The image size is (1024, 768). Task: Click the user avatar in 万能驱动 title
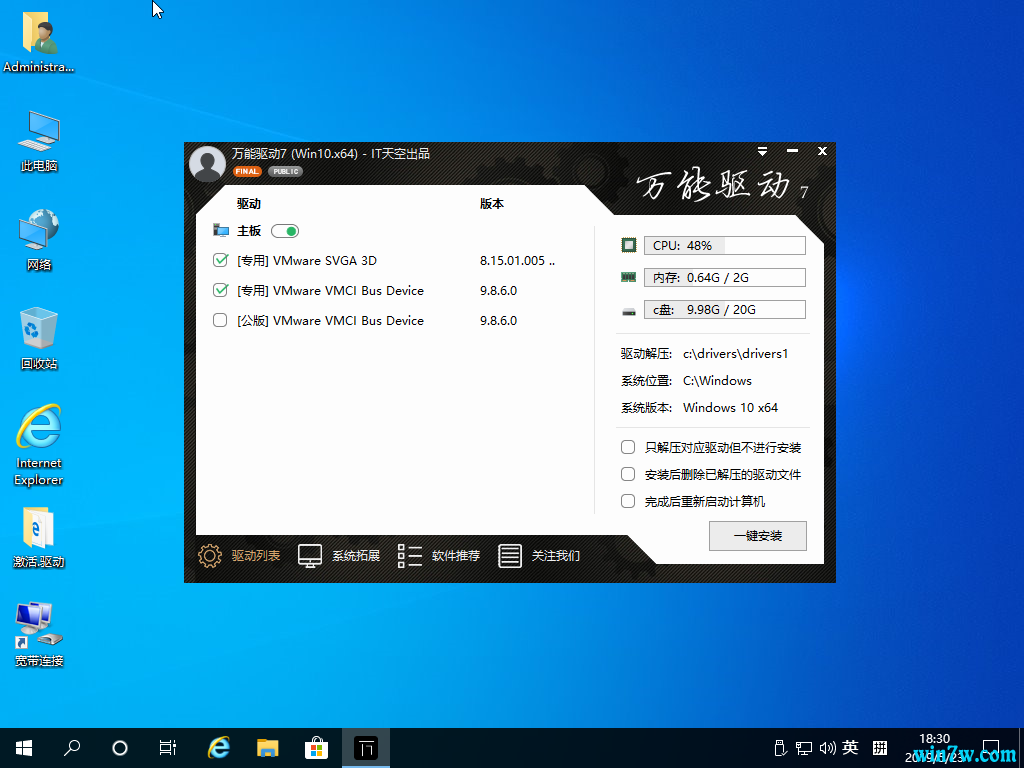coord(207,163)
